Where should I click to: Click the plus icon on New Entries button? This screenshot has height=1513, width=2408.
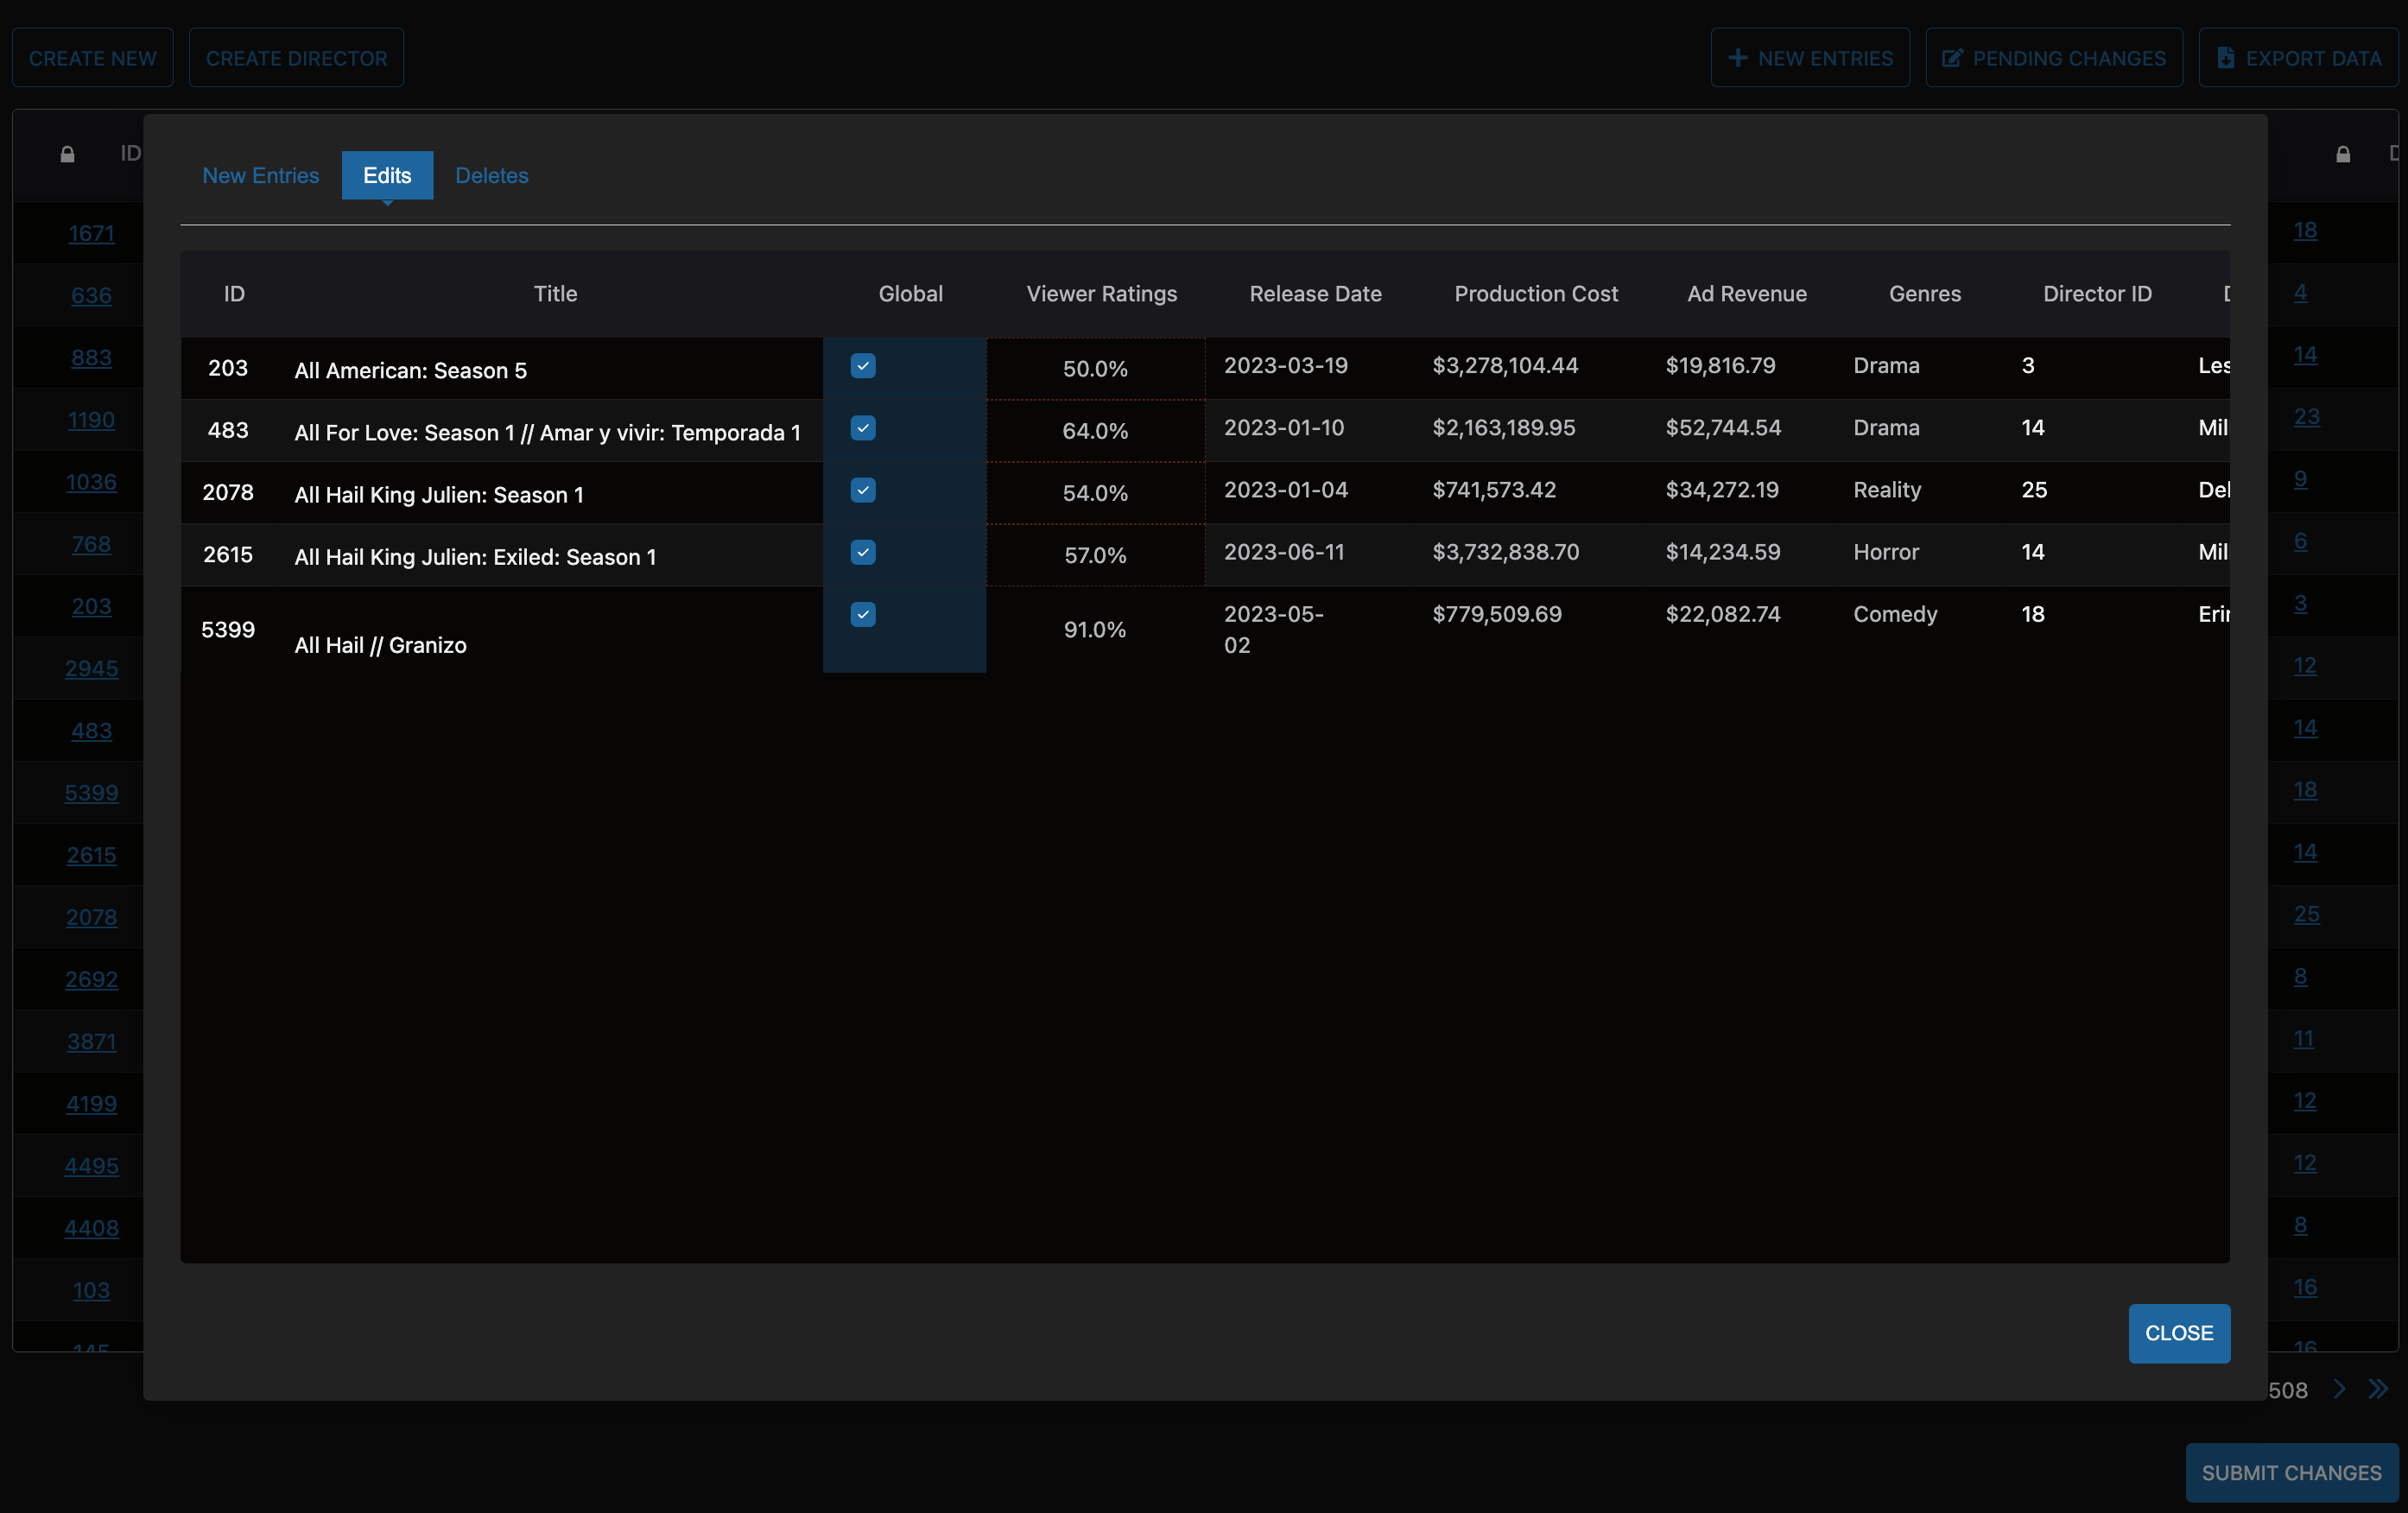tap(1738, 58)
